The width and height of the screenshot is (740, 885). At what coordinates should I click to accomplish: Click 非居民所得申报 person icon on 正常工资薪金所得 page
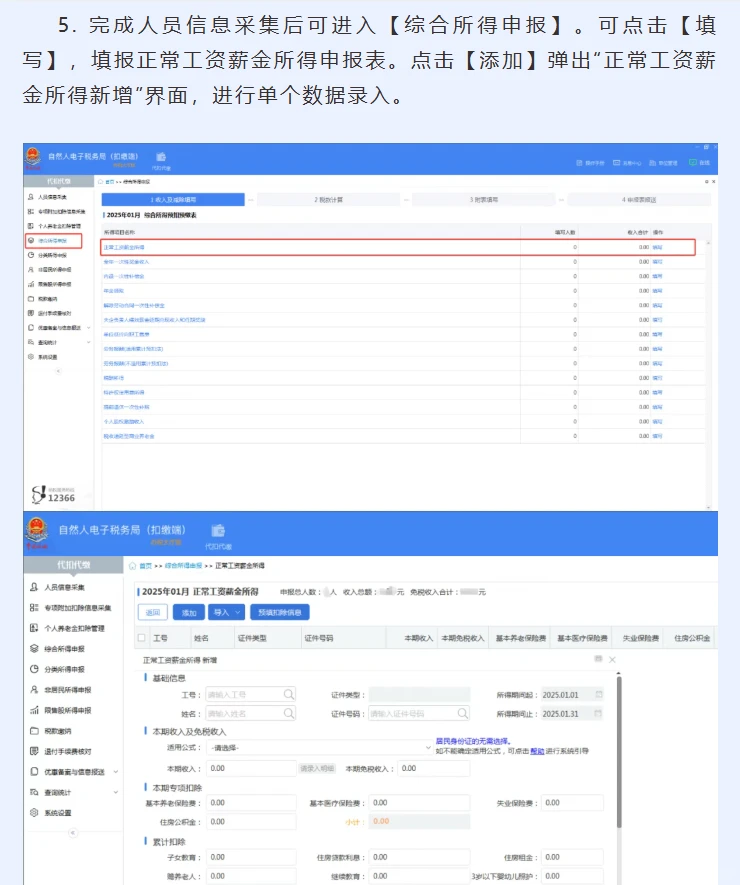click(34, 690)
